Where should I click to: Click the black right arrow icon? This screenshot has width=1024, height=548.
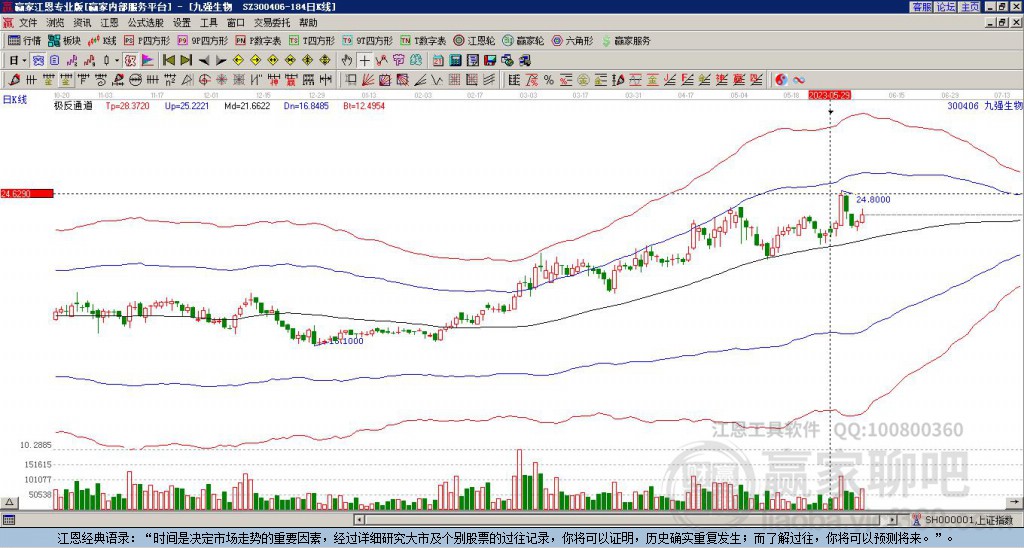(x=221, y=61)
